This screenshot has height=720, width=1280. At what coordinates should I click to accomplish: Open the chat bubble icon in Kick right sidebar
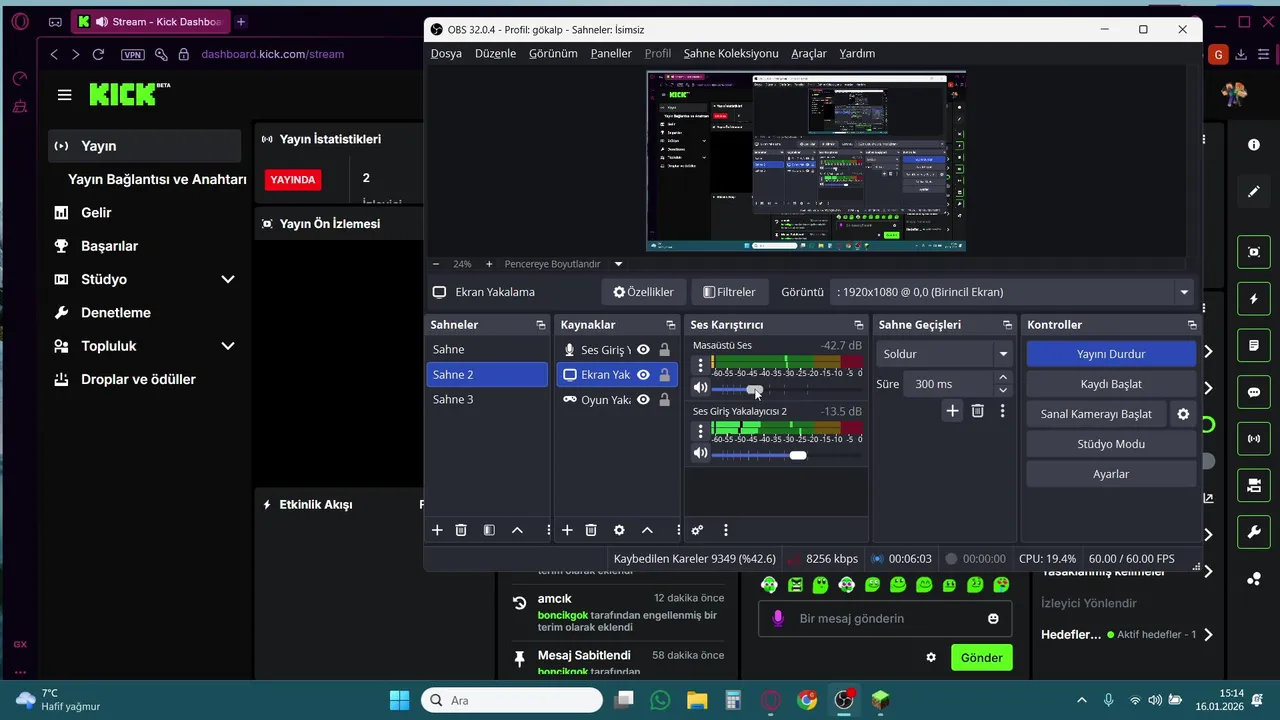(1254, 393)
